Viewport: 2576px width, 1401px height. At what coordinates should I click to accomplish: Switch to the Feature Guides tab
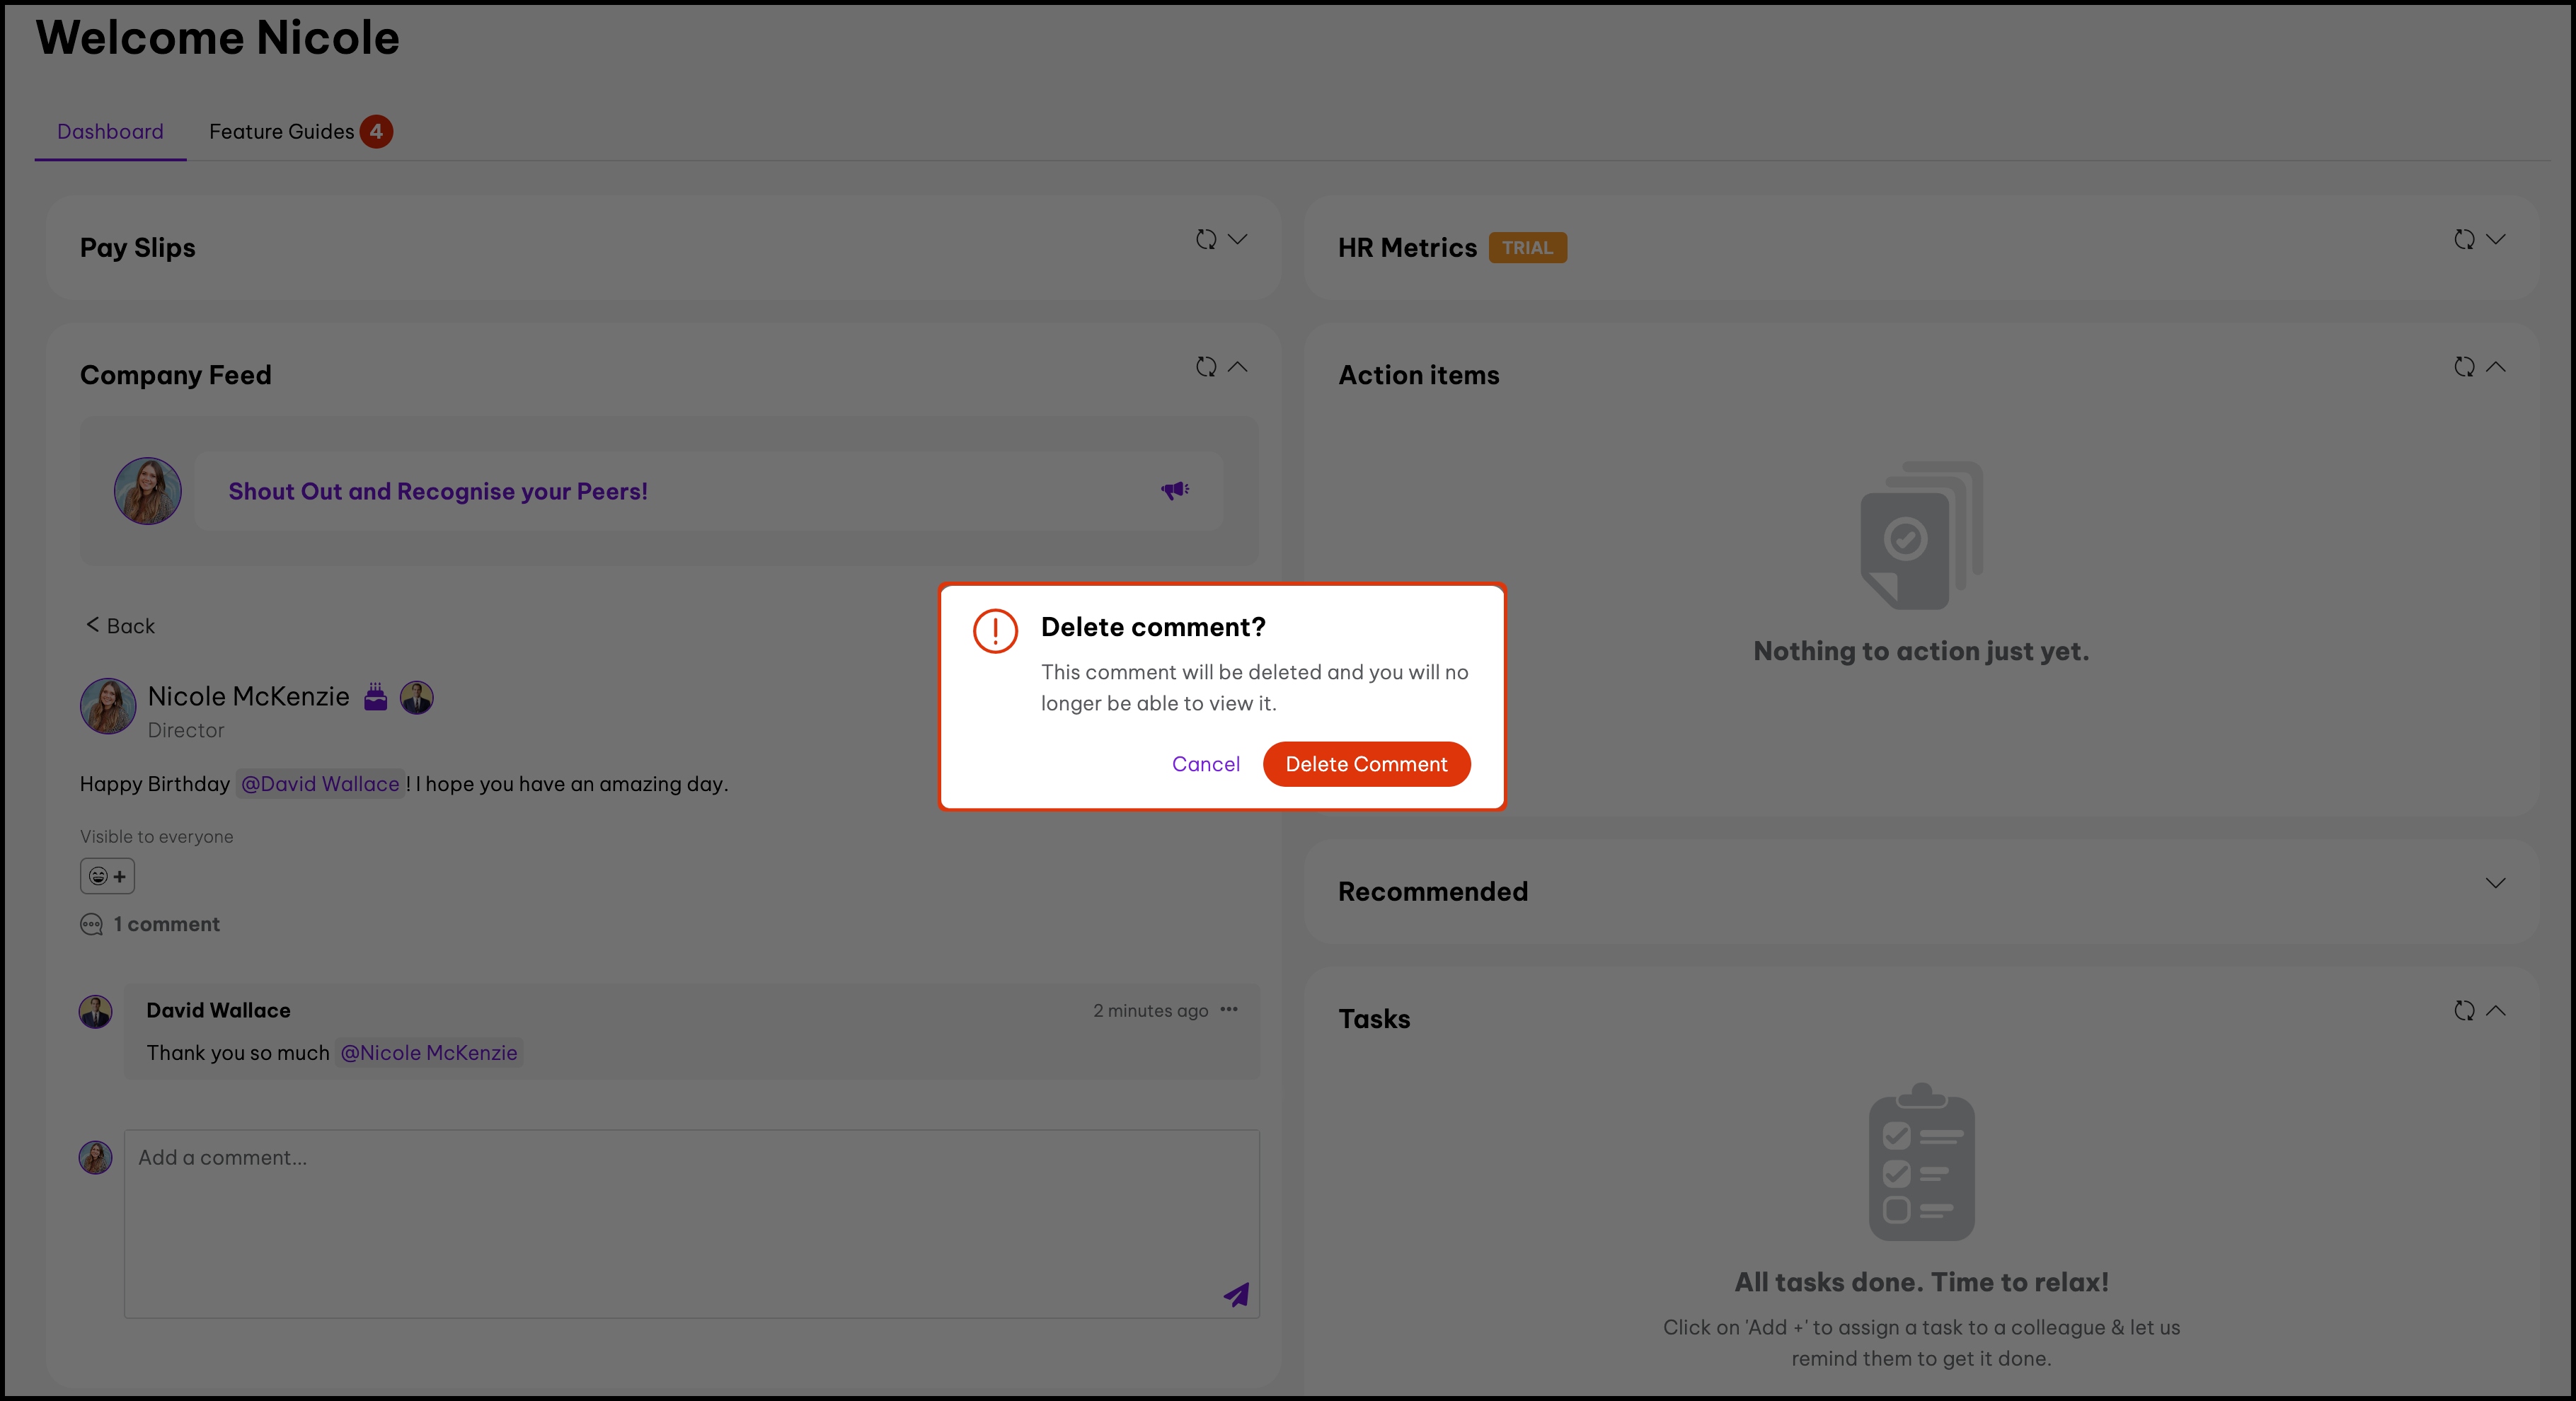pyautogui.click(x=282, y=132)
